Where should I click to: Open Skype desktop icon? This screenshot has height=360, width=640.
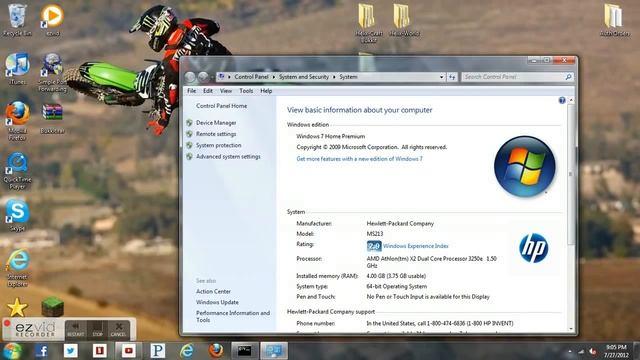(x=17, y=216)
